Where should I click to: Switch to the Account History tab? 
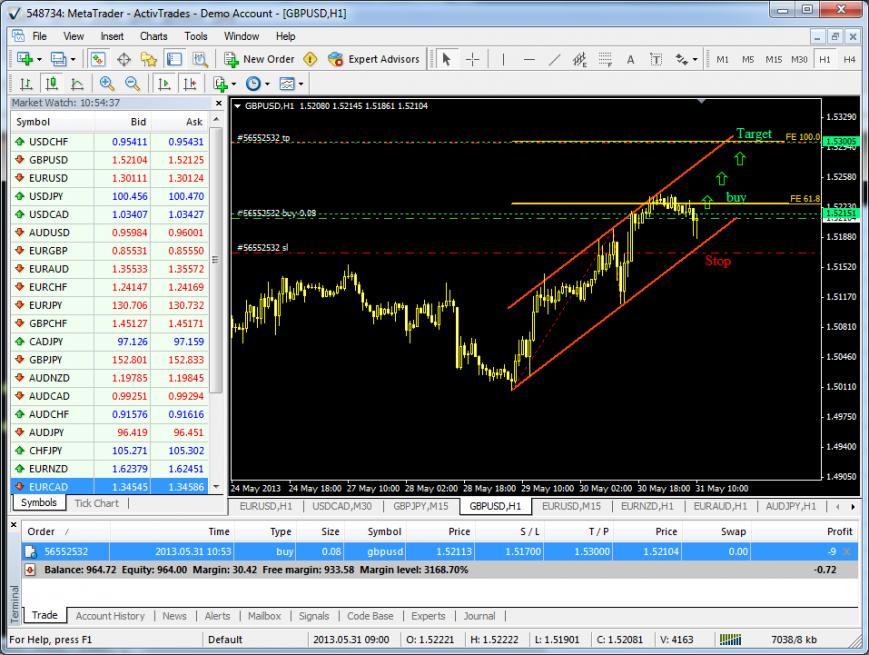(110, 616)
